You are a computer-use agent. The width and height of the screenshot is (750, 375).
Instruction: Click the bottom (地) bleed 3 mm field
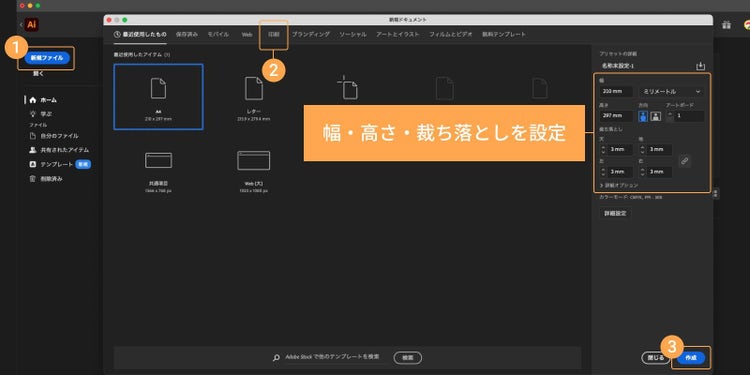point(660,150)
